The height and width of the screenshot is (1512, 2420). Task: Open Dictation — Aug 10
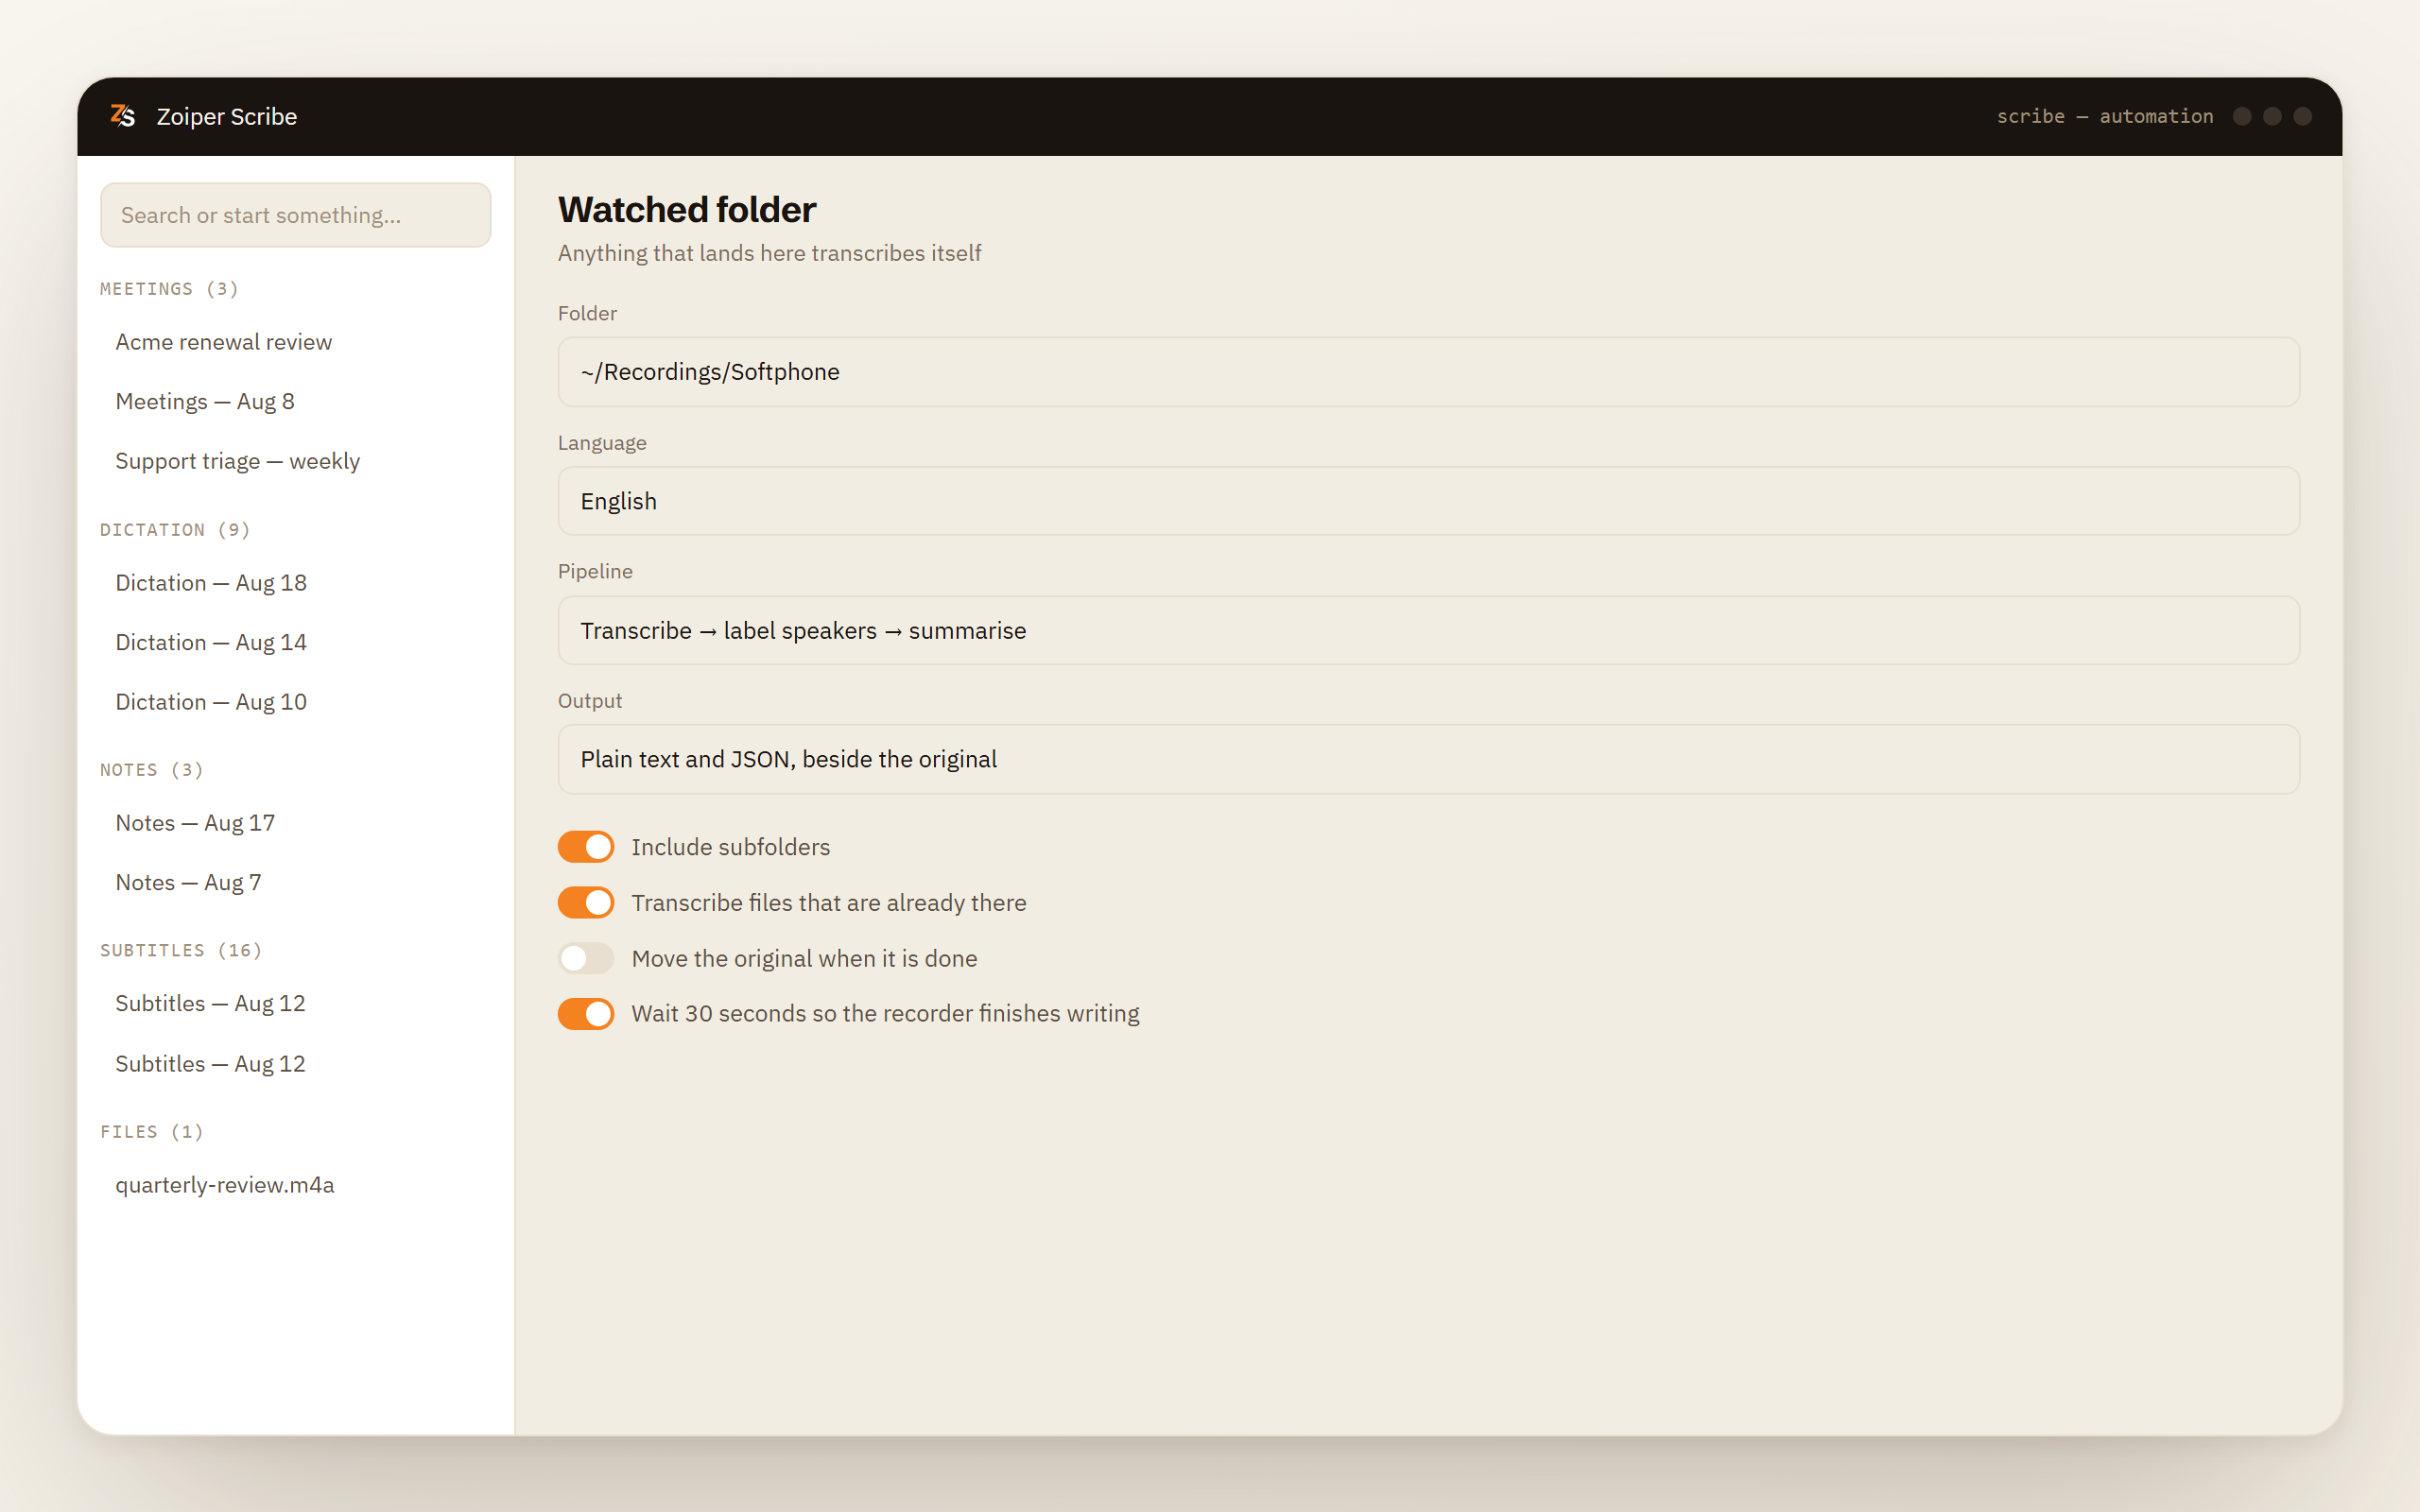coord(211,702)
